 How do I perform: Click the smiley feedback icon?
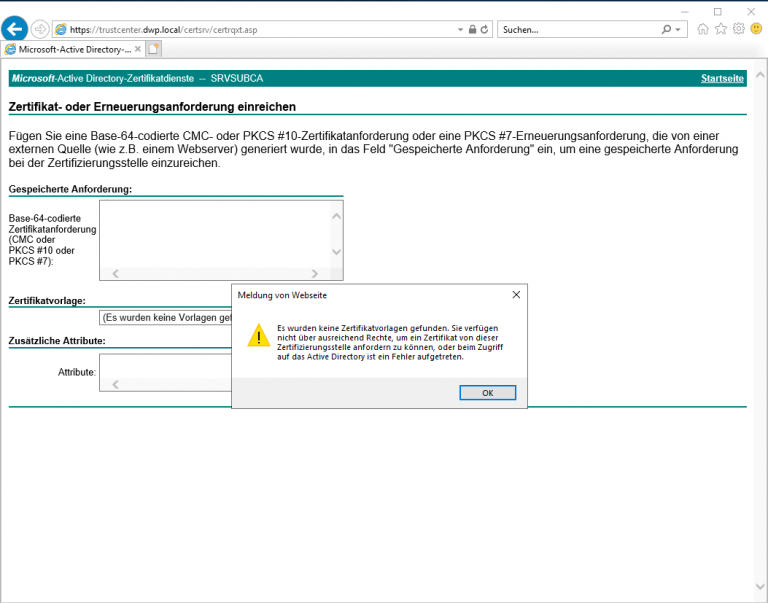point(756,29)
